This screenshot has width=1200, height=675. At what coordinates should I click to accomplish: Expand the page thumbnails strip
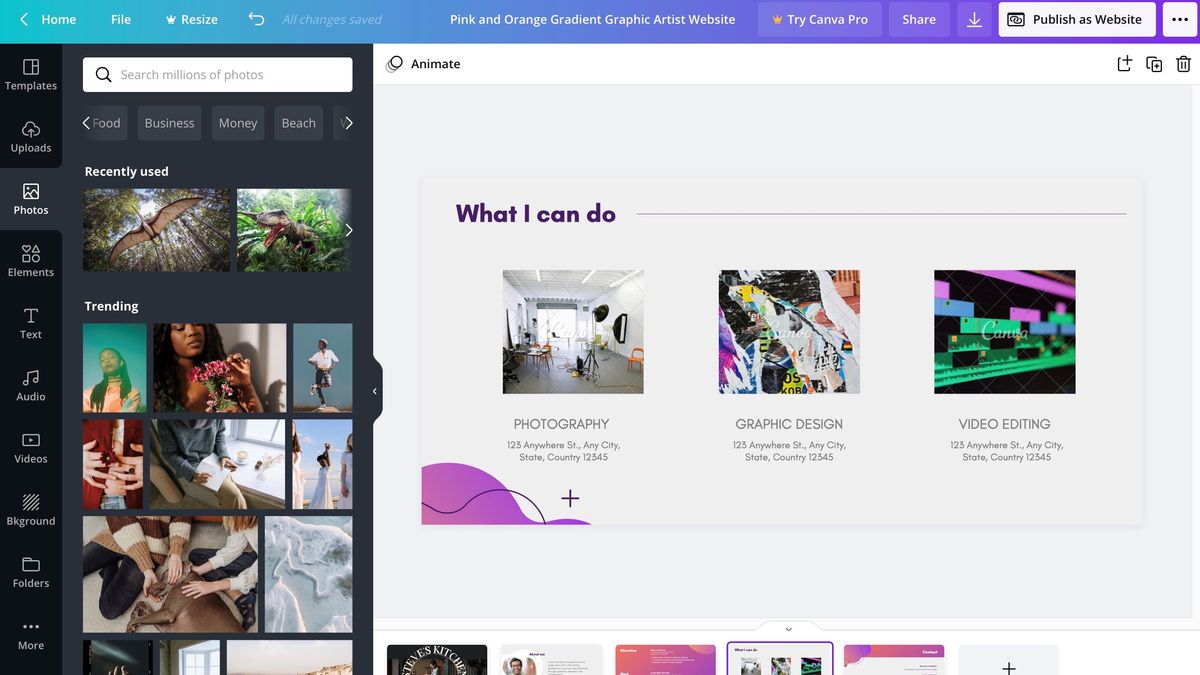tap(788, 628)
